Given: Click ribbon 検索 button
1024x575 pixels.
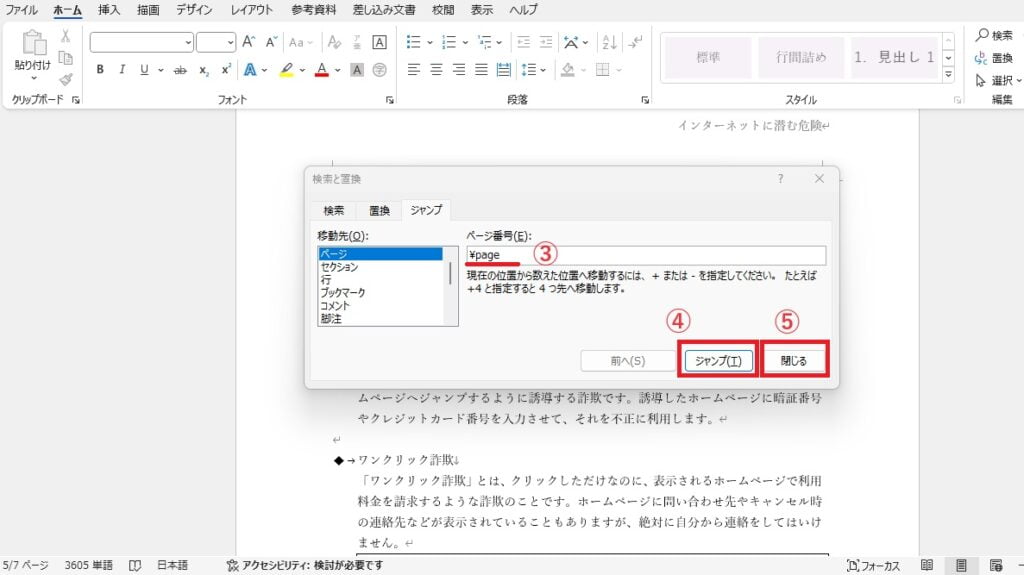Looking at the screenshot, I should coord(995,35).
